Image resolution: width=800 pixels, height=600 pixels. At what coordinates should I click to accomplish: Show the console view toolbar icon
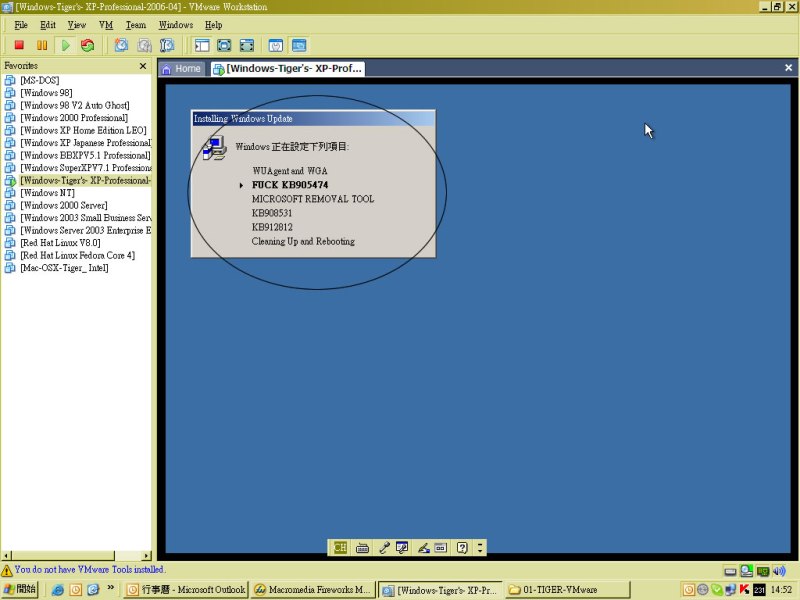point(299,45)
